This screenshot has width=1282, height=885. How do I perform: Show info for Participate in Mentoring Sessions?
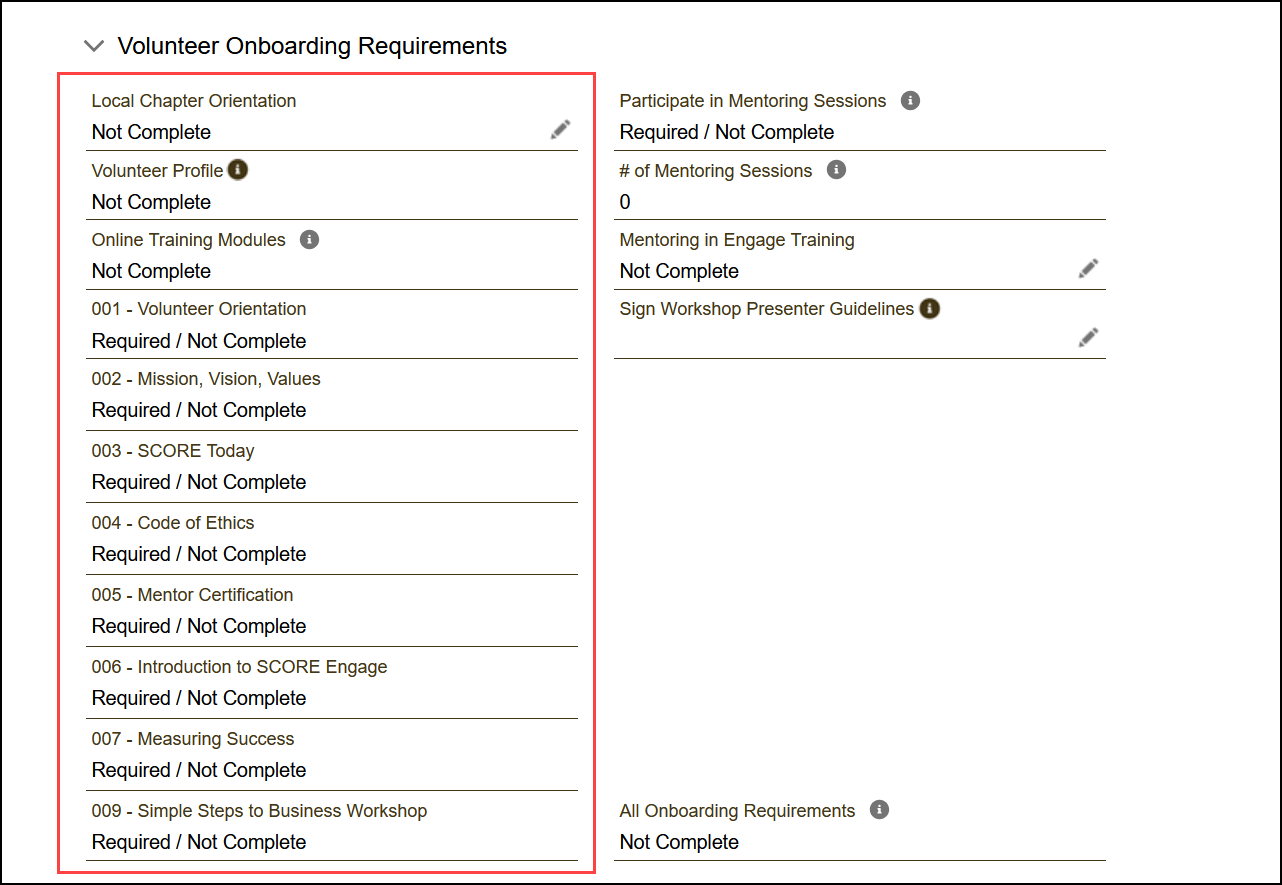point(910,101)
